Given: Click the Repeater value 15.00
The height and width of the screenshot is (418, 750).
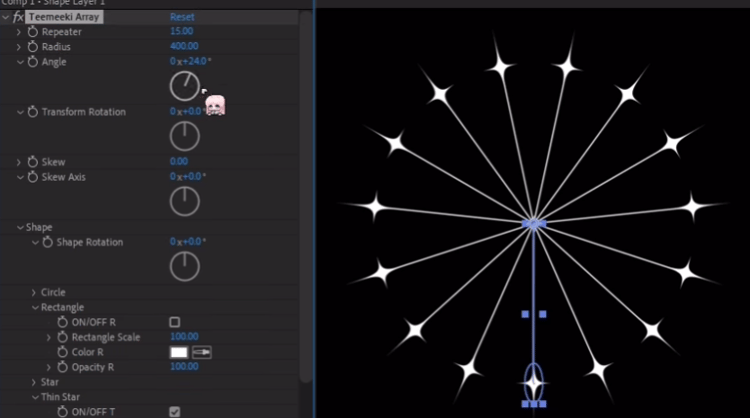Looking at the screenshot, I should (x=182, y=32).
